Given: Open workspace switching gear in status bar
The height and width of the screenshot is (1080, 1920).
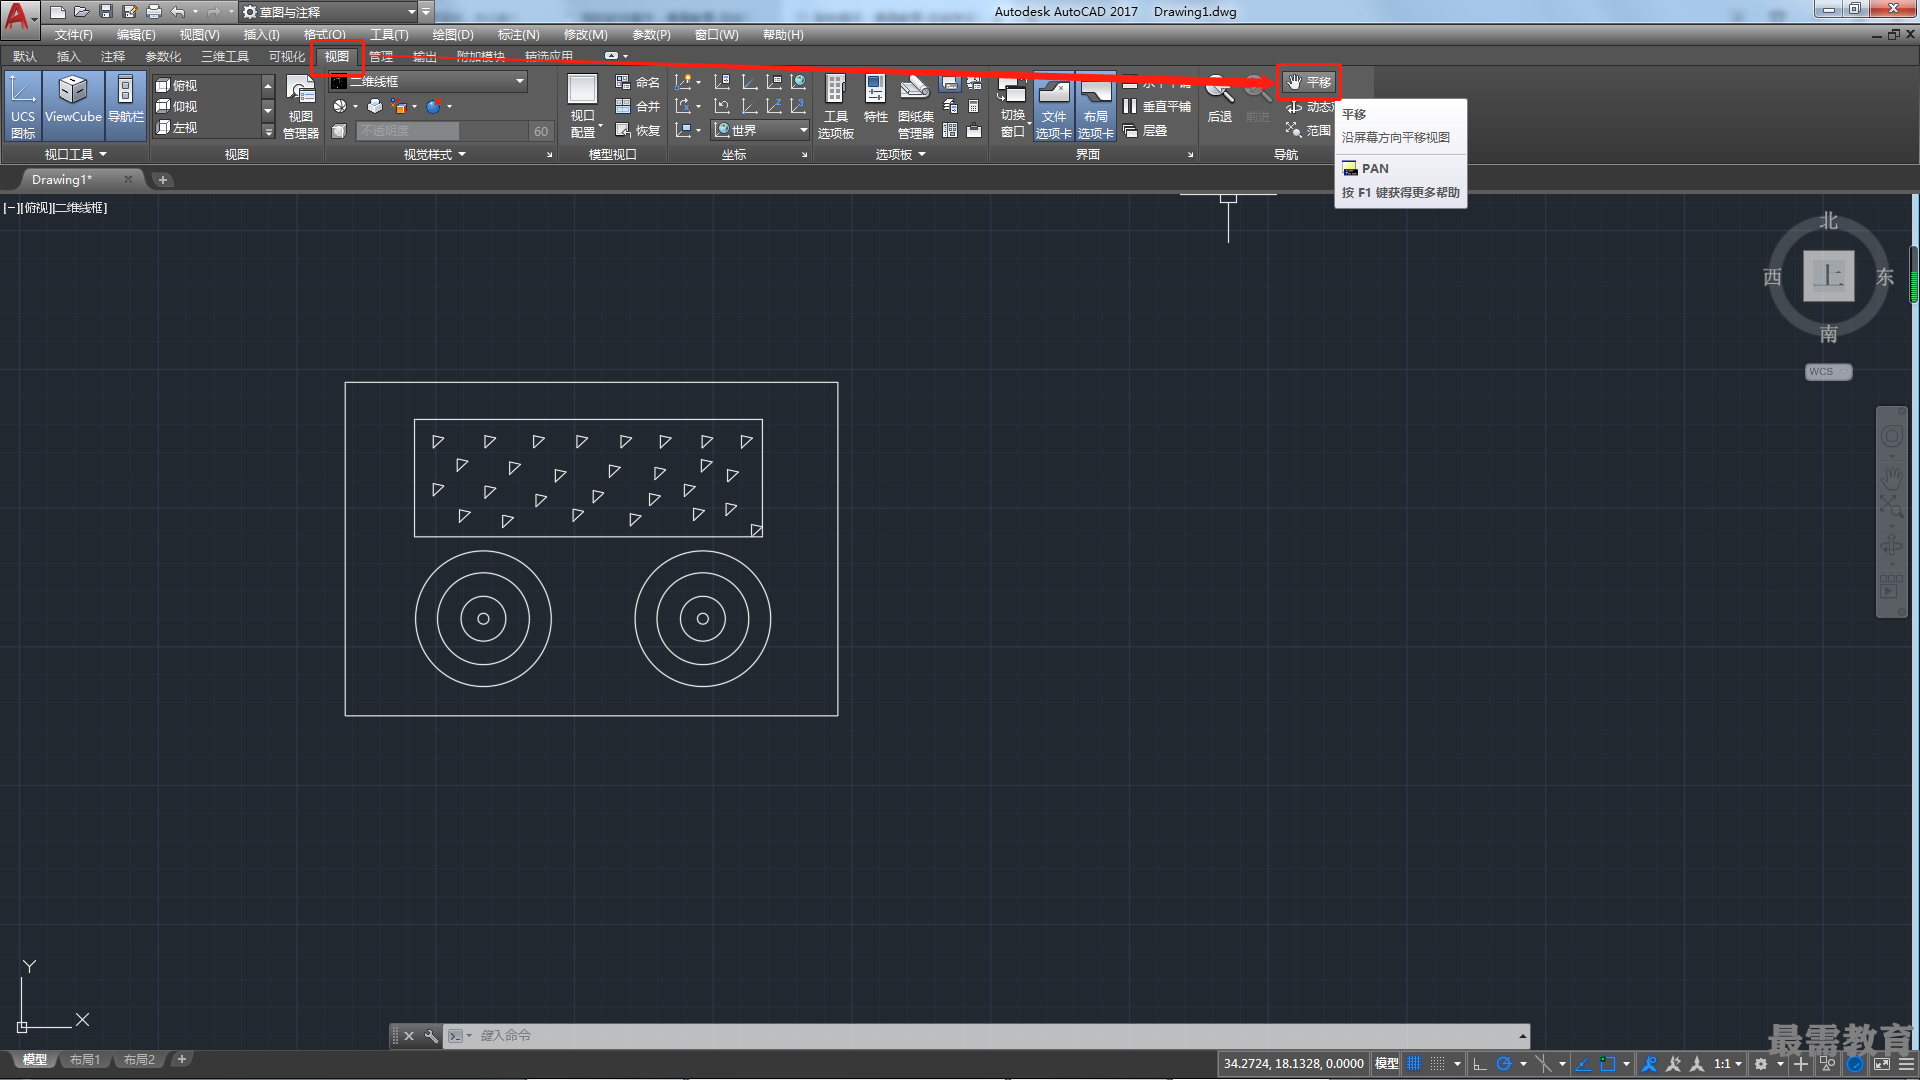Looking at the screenshot, I should click(1762, 1064).
